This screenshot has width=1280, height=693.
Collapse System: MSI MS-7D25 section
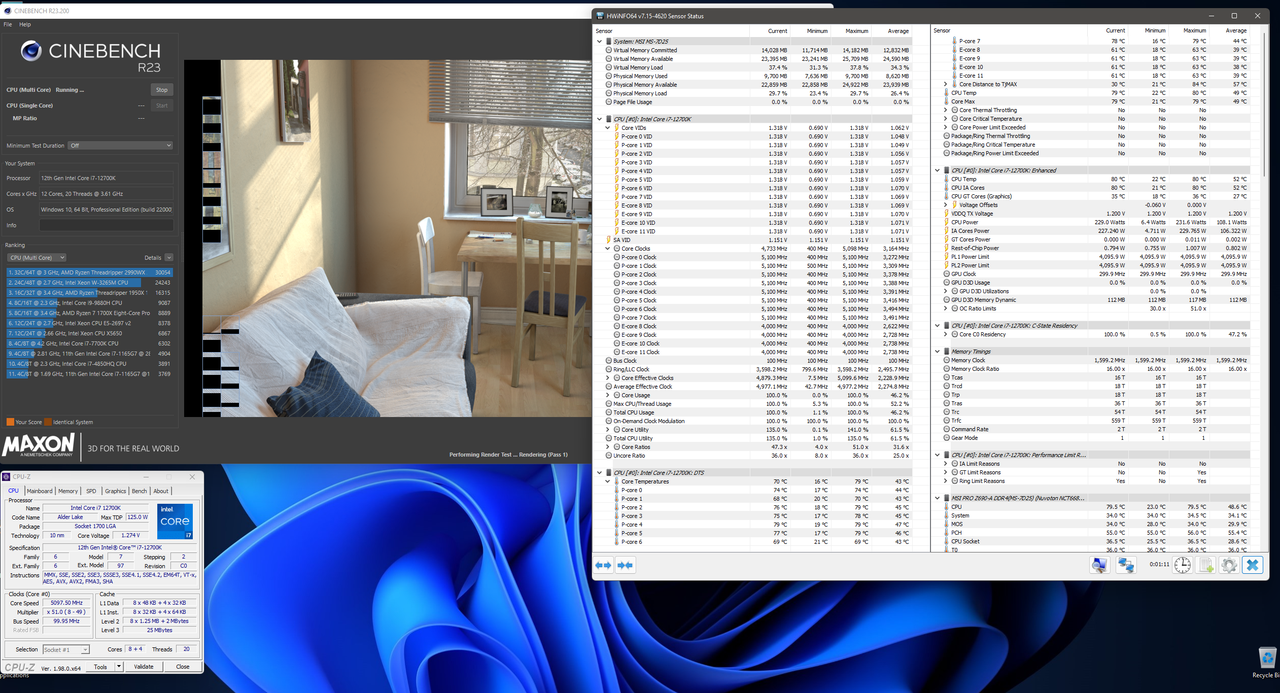point(600,41)
